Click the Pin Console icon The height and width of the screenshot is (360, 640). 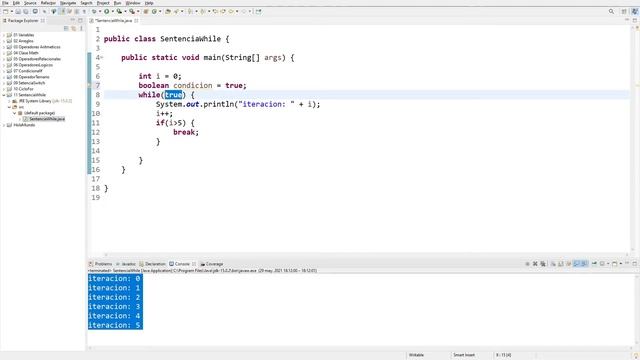coord(594,264)
